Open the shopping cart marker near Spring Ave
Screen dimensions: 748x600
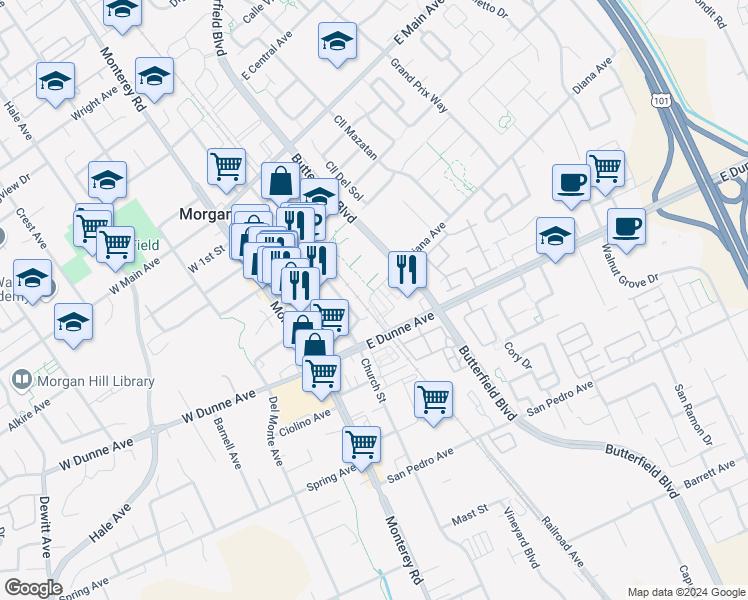click(x=362, y=447)
